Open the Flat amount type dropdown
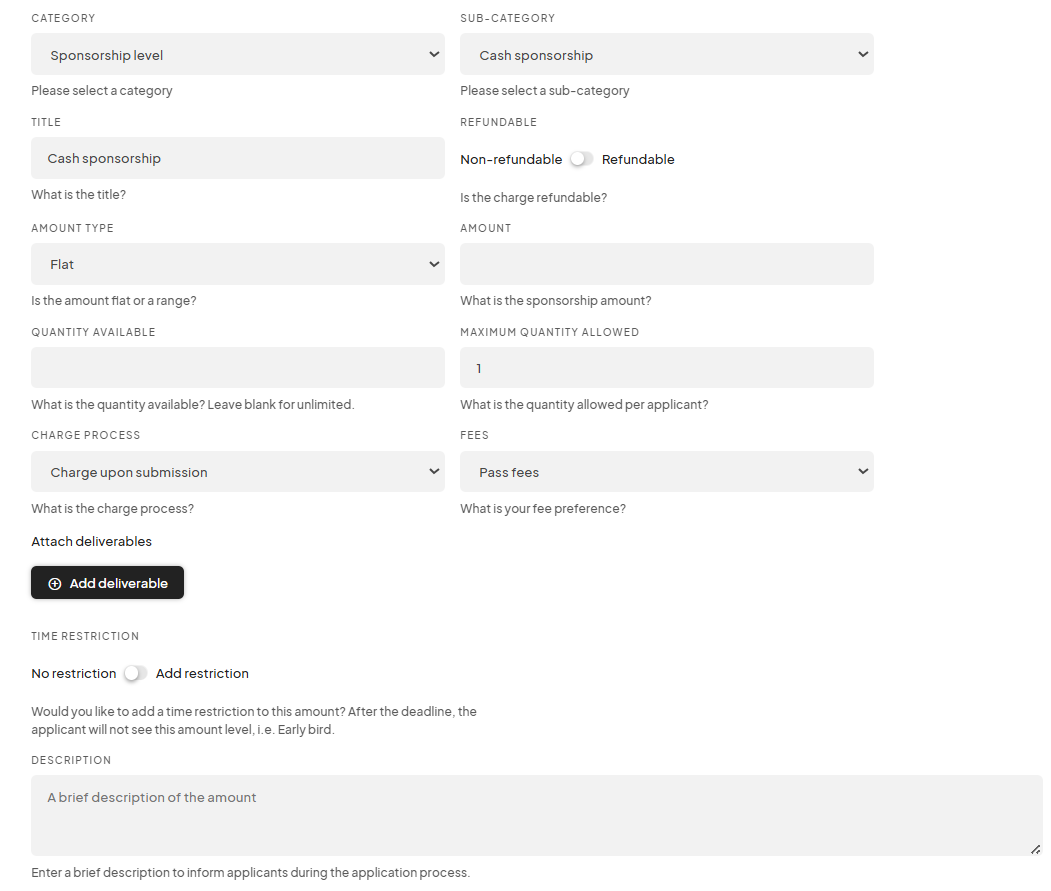 click(x=238, y=264)
